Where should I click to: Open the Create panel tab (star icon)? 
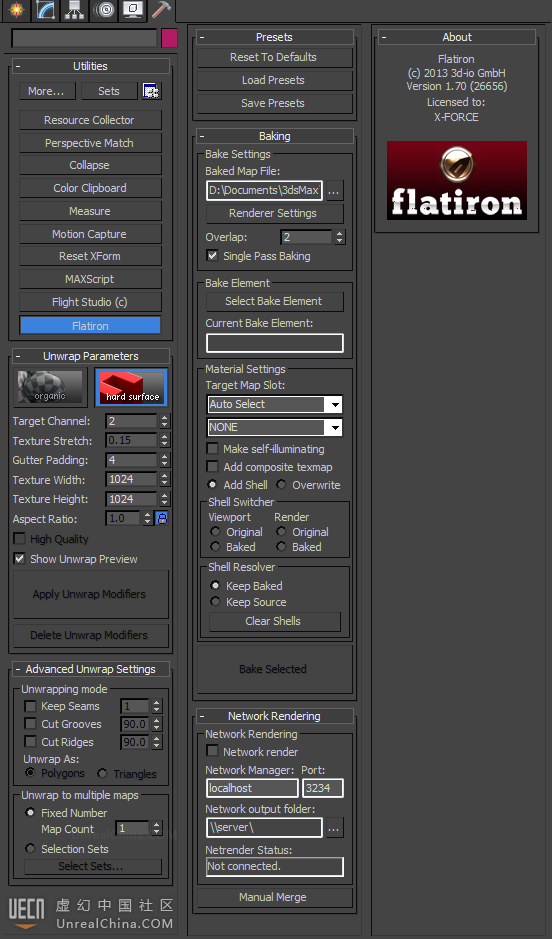click(x=16, y=10)
